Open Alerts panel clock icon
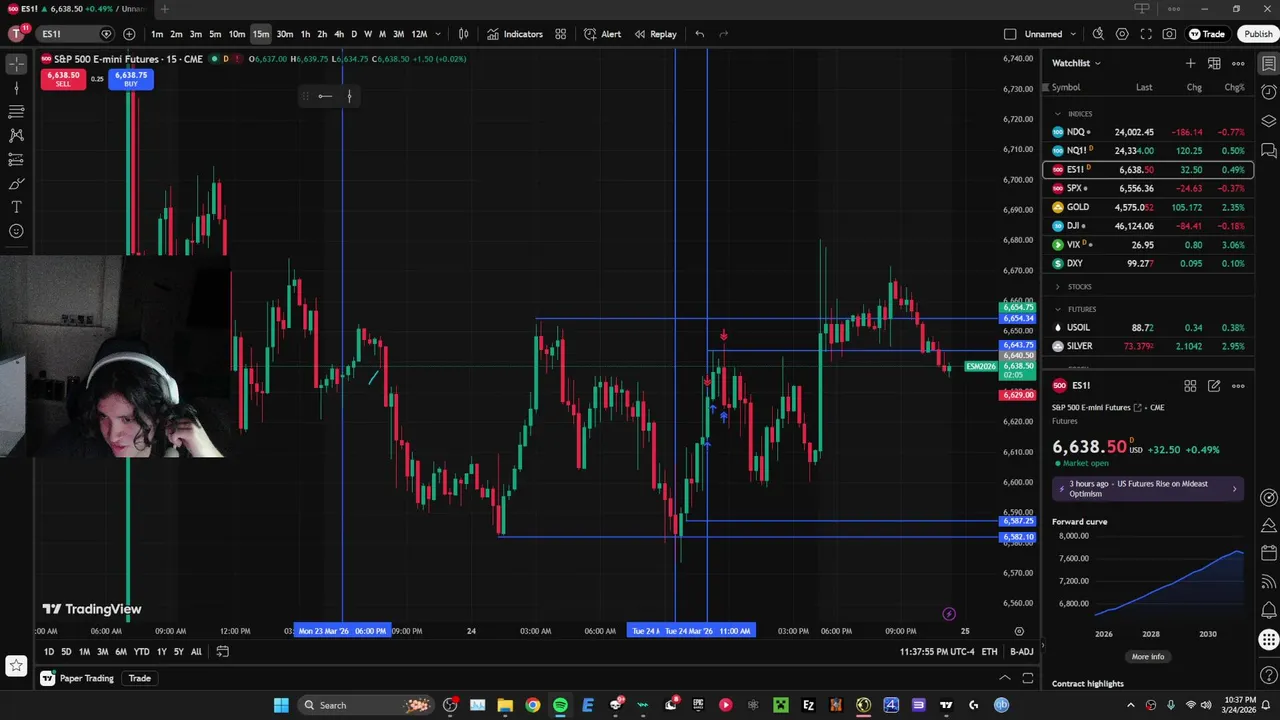Viewport: 1280px width, 720px height. click(1268, 93)
